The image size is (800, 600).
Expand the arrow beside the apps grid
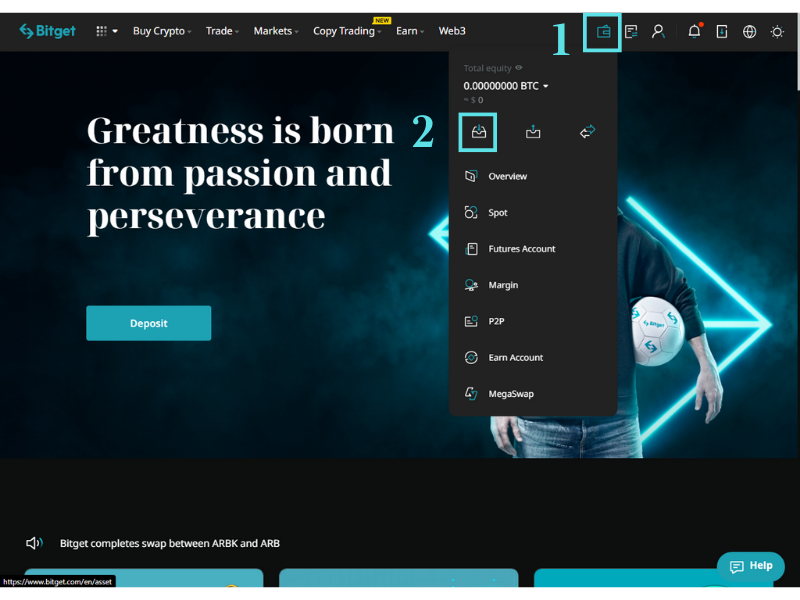(115, 31)
